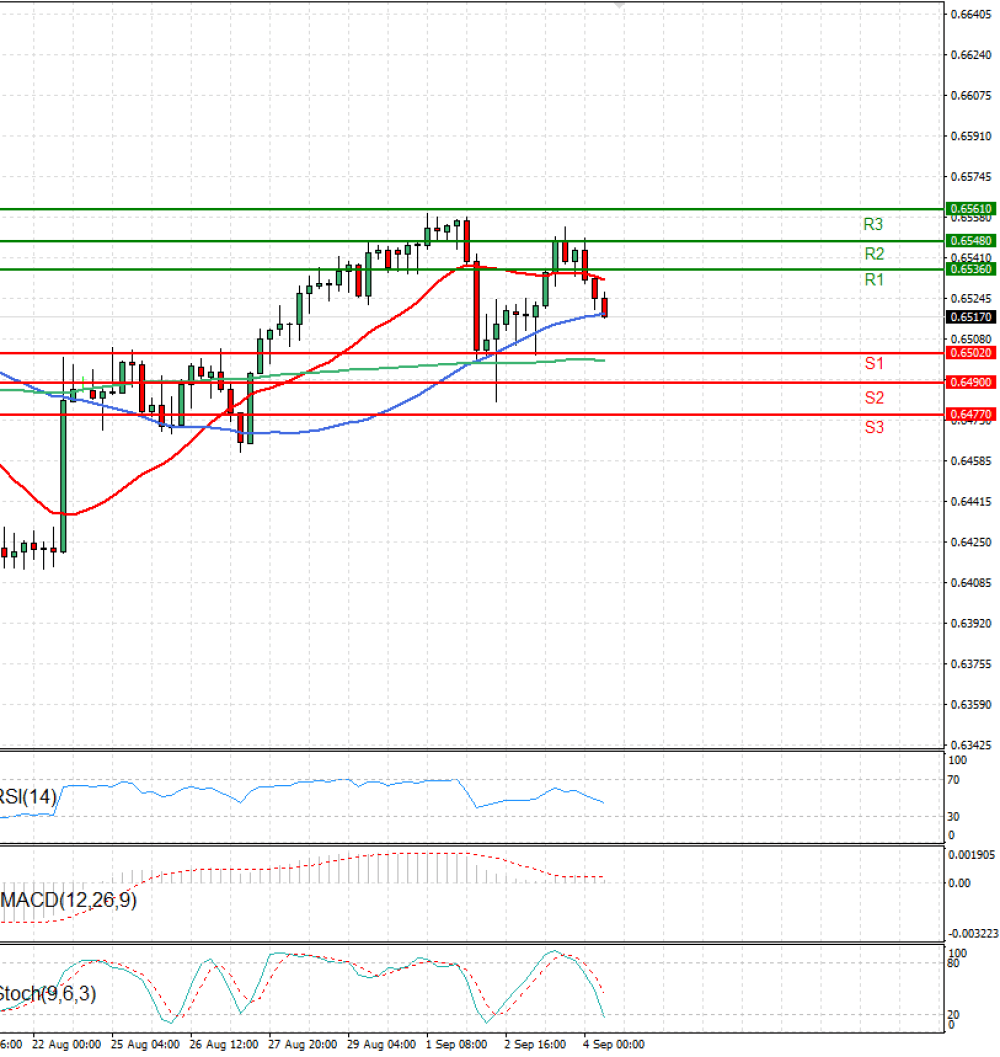Click the R1 resistance label
This screenshot has width=1000, height=1057.
(874, 280)
